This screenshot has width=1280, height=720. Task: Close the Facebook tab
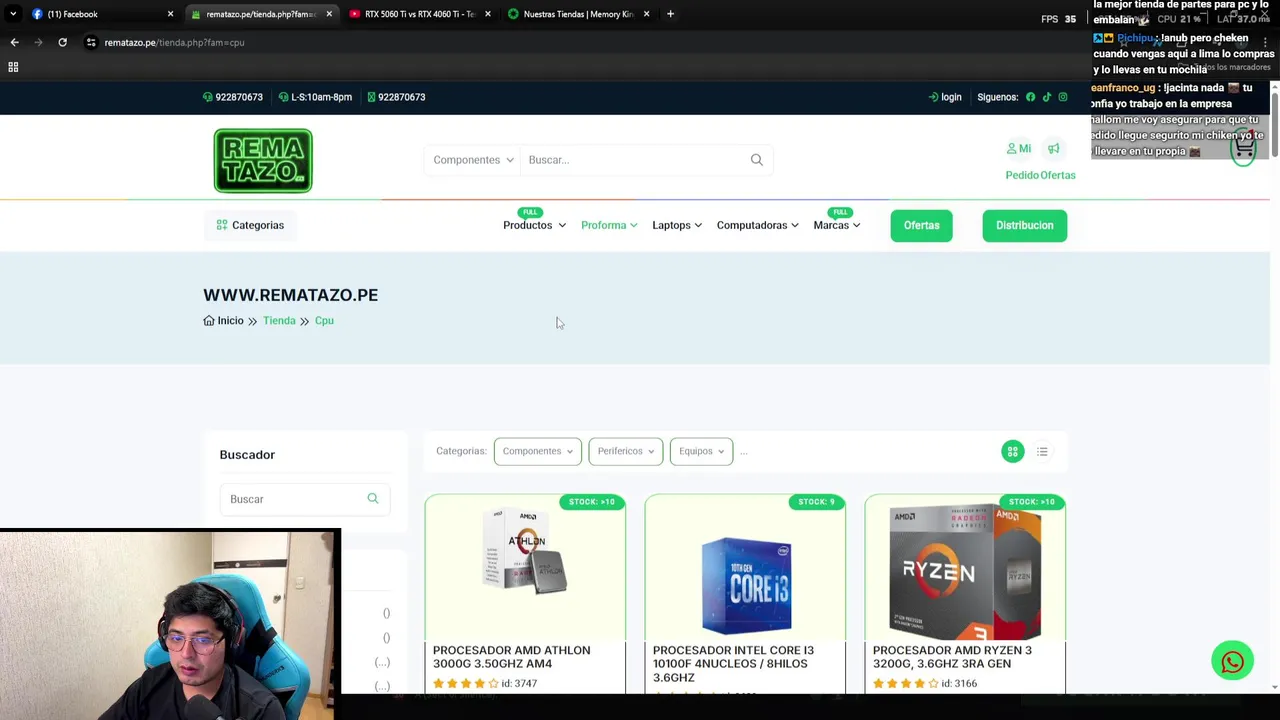point(170,14)
